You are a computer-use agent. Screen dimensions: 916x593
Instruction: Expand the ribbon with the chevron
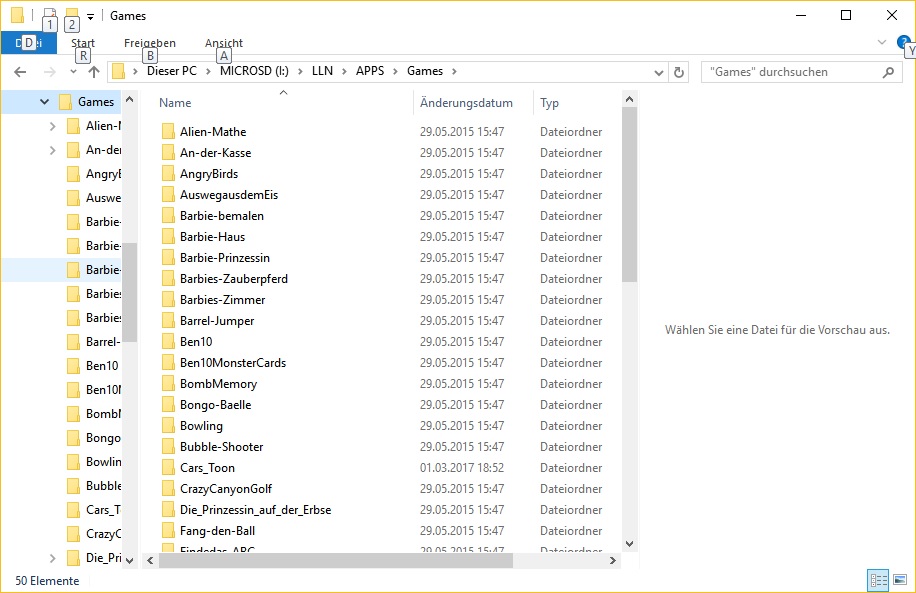coord(882,42)
